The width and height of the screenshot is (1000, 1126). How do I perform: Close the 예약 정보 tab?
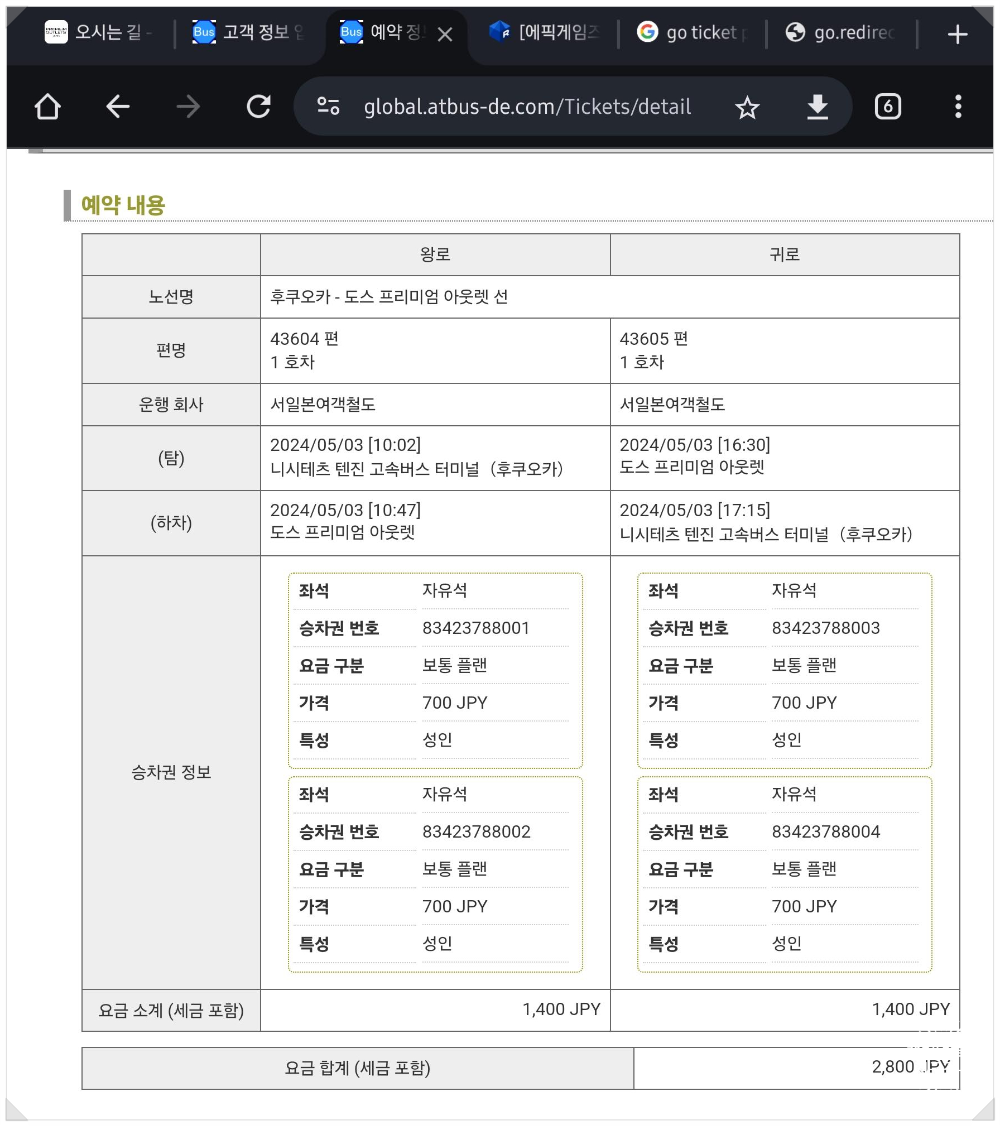pos(445,34)
